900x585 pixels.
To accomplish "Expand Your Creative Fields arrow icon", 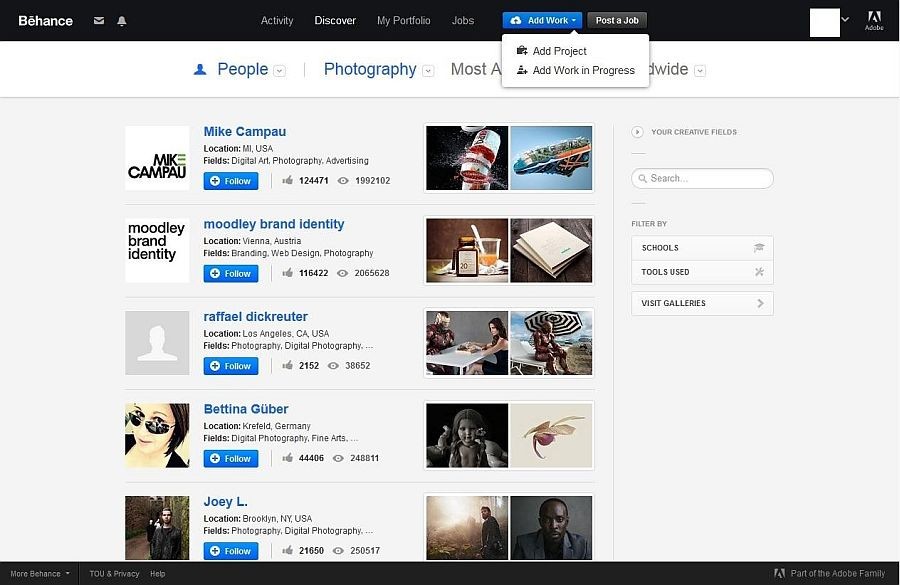I will coord(637,132).
